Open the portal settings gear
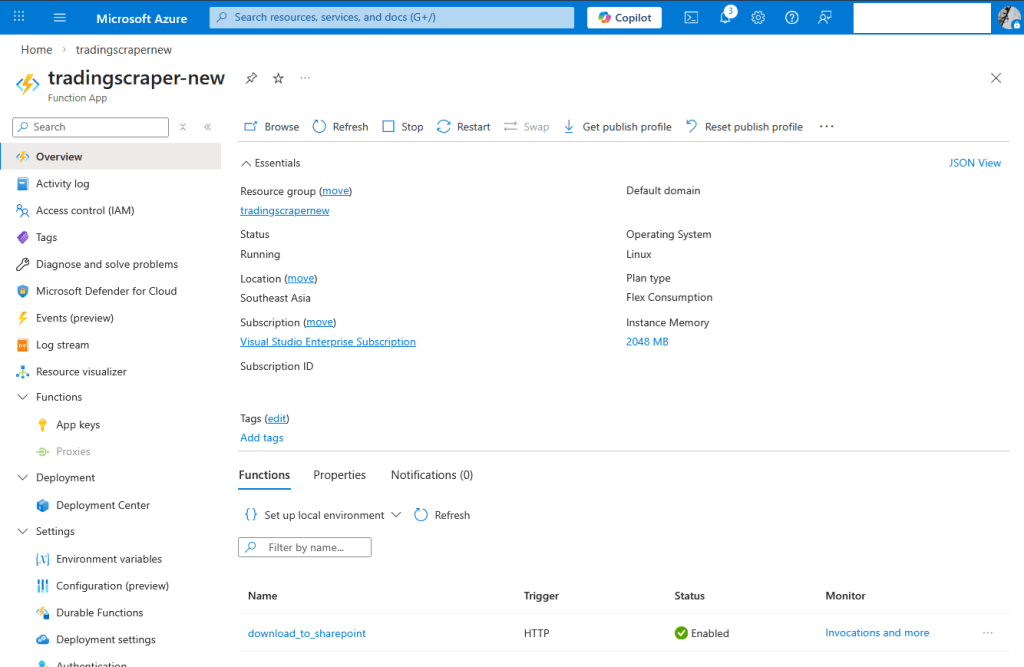The width and height of the screenshot is (1024, 667). pos(758,18)
